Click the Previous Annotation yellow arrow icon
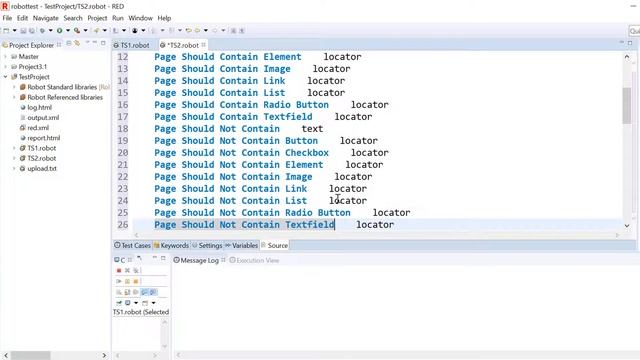 pyautogui.click(x=198, y=31)
